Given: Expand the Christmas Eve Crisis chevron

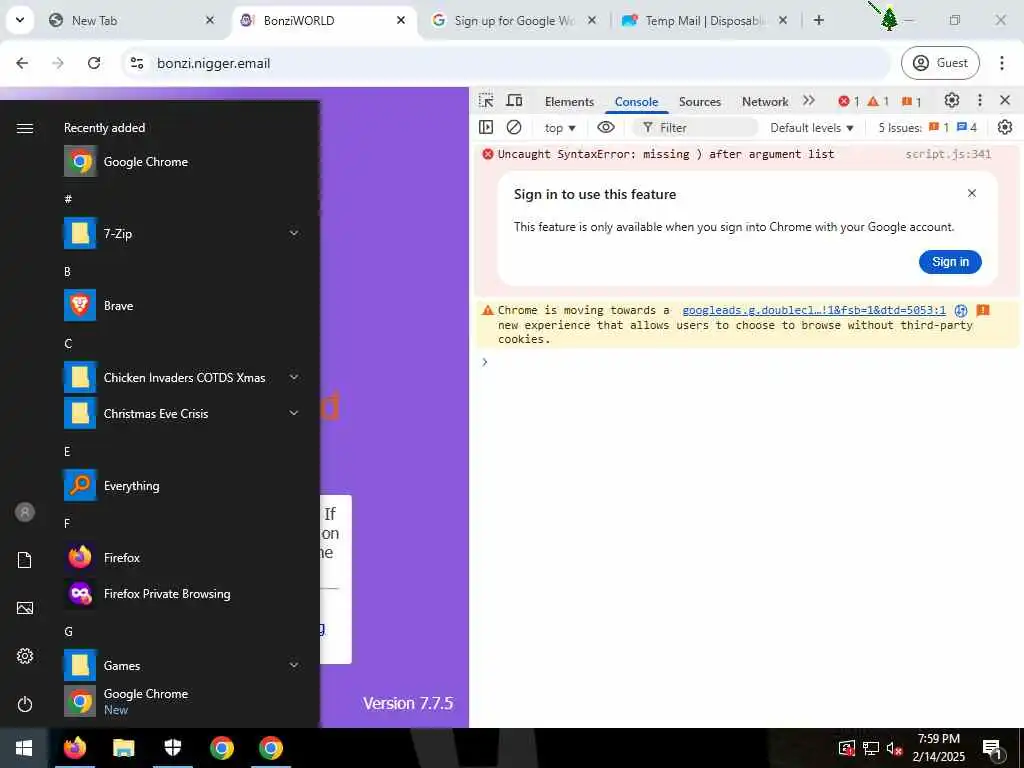Looking at the screenshot, I should [294, 413].
